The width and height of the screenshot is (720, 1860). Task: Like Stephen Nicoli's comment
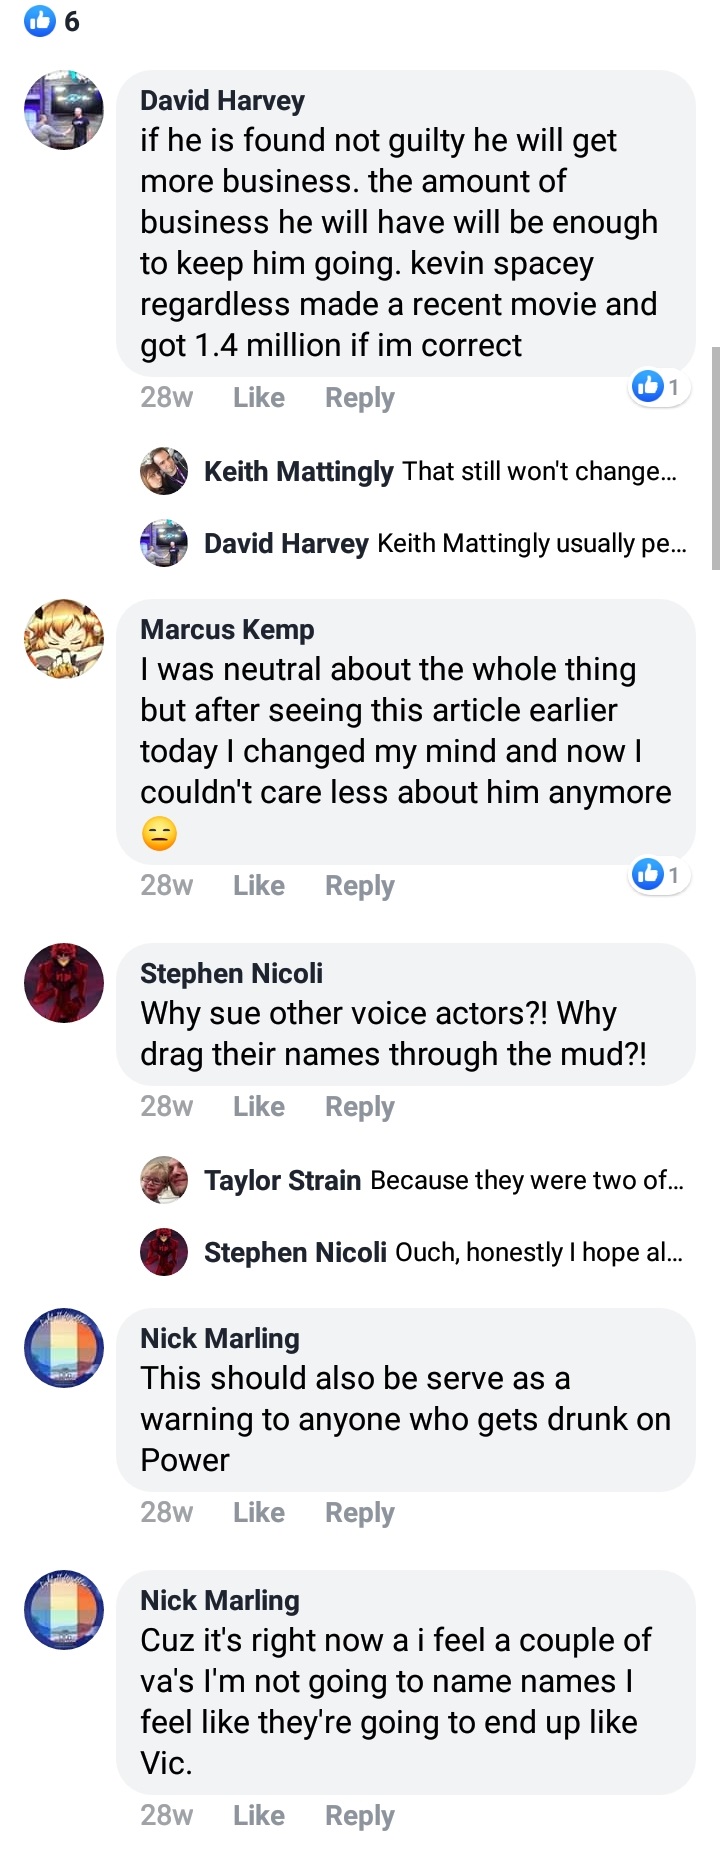pyautogui.click(x=259, y=1106)
